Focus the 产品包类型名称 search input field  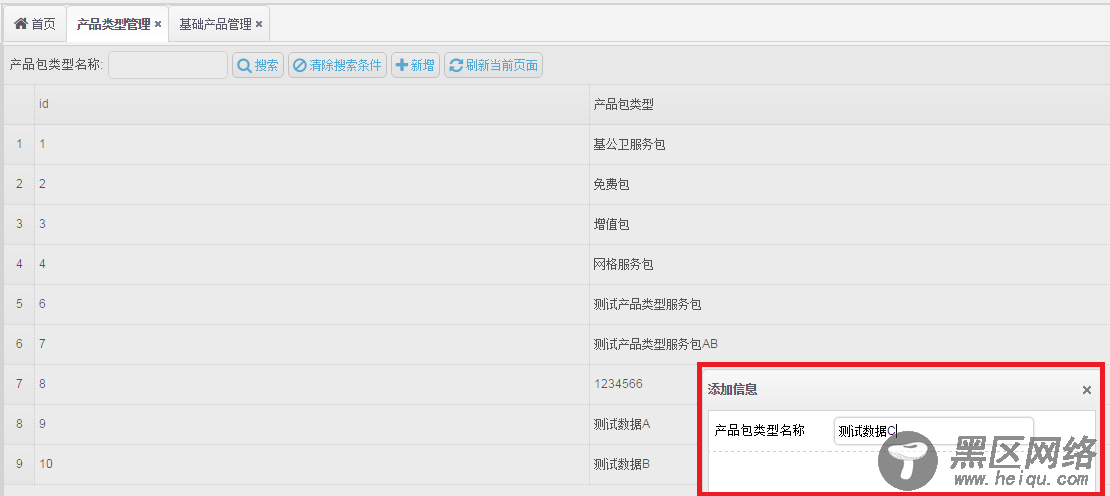click(x=168, y=65)
